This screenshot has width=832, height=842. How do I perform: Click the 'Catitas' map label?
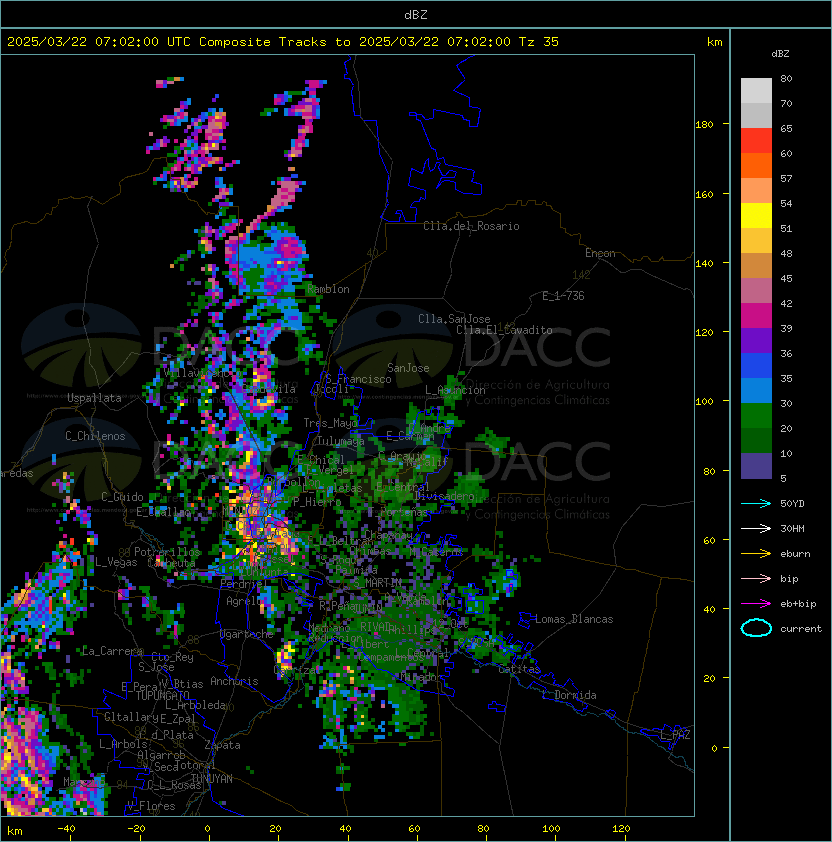519,670
